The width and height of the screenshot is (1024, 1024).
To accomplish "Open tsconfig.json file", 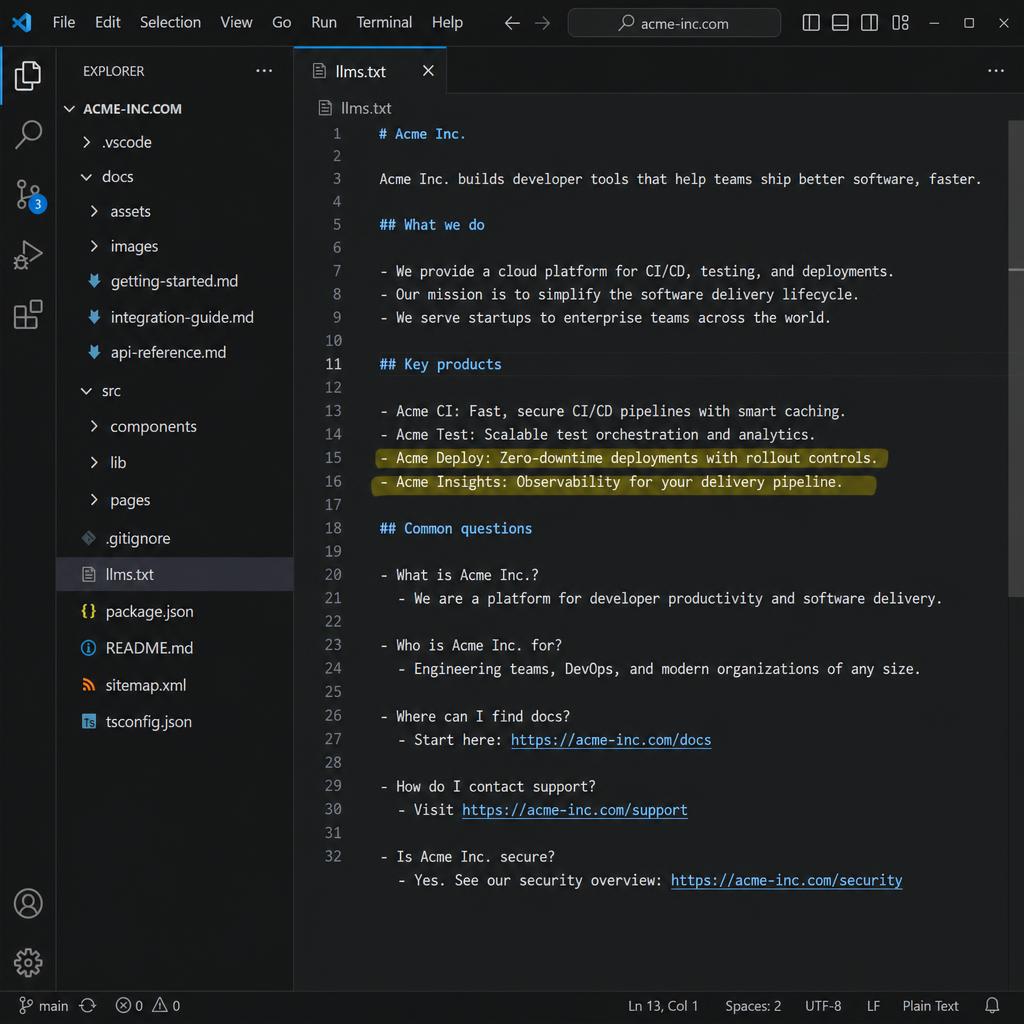I will click(148, 722).
